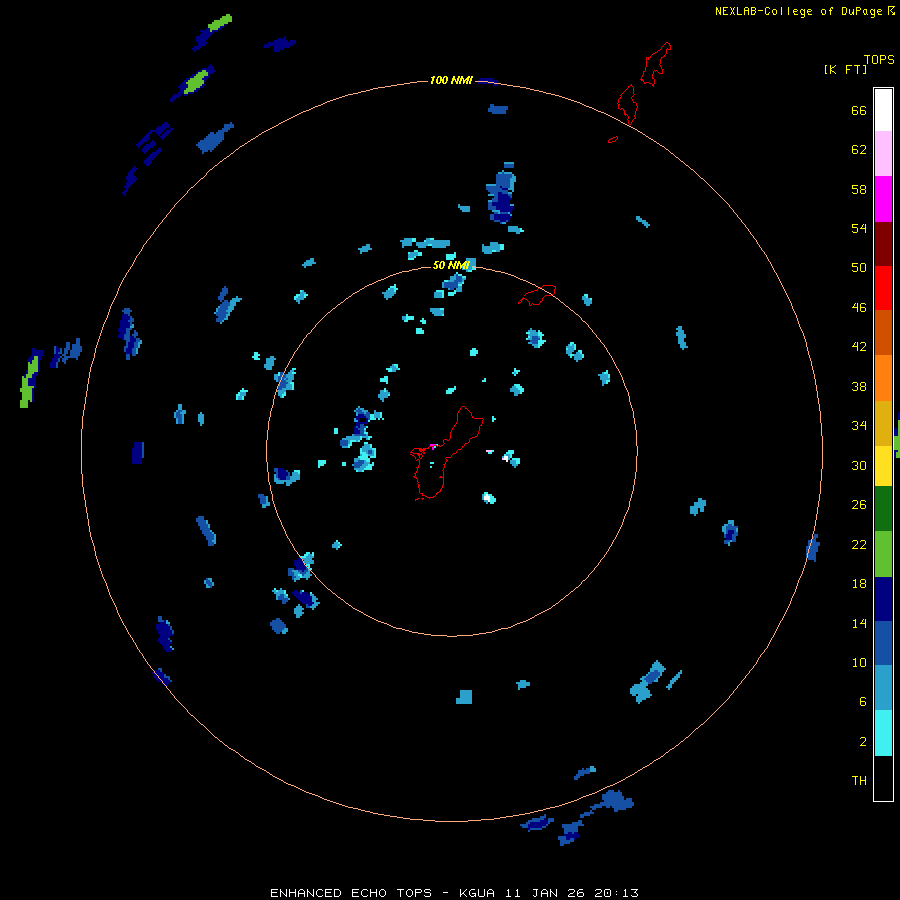Click the bright red 50 legend swatch
Viewport: 900px width, 900px height.
click(883, 288)
